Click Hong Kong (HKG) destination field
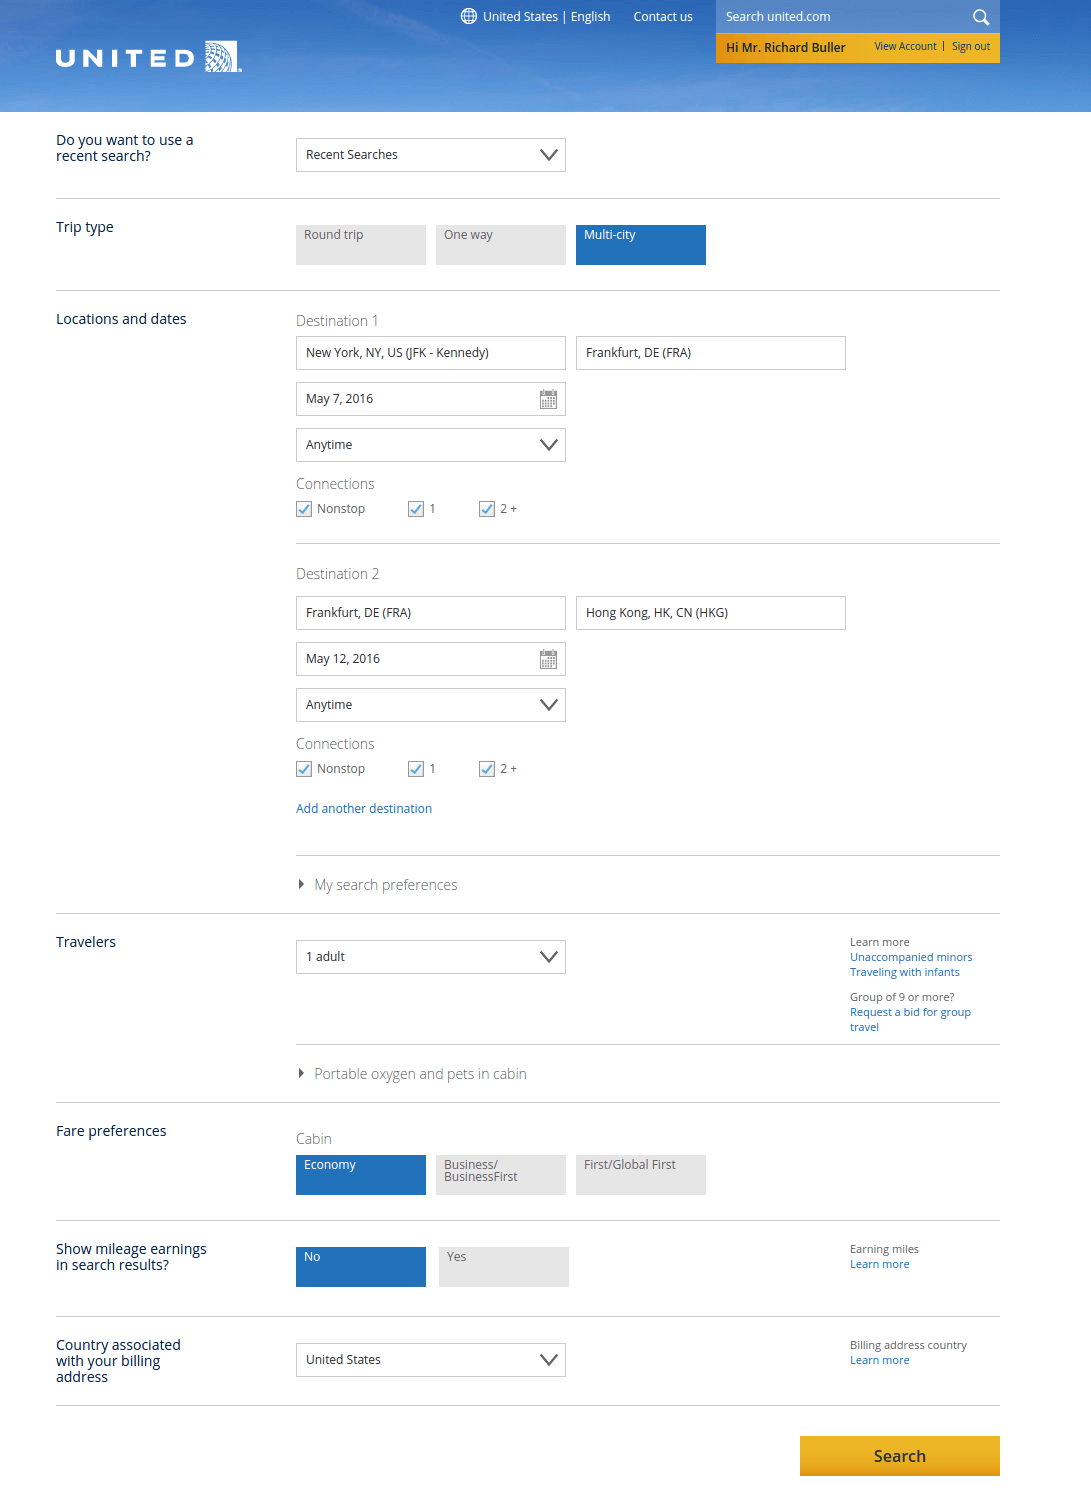 click(711, 613)
